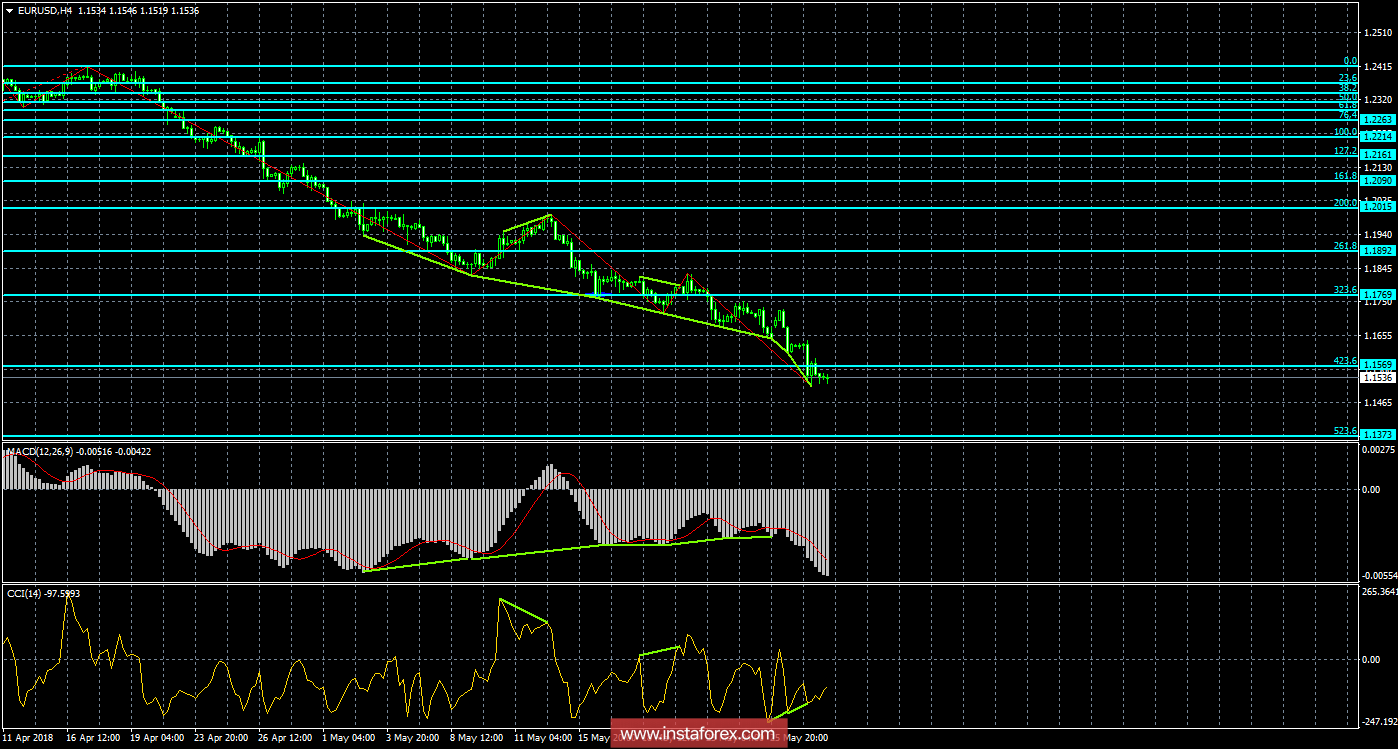This screenshot has width=1398, height=749.
Task: Click the 26 Apr 12:00 time label
Action: (286, 738)
